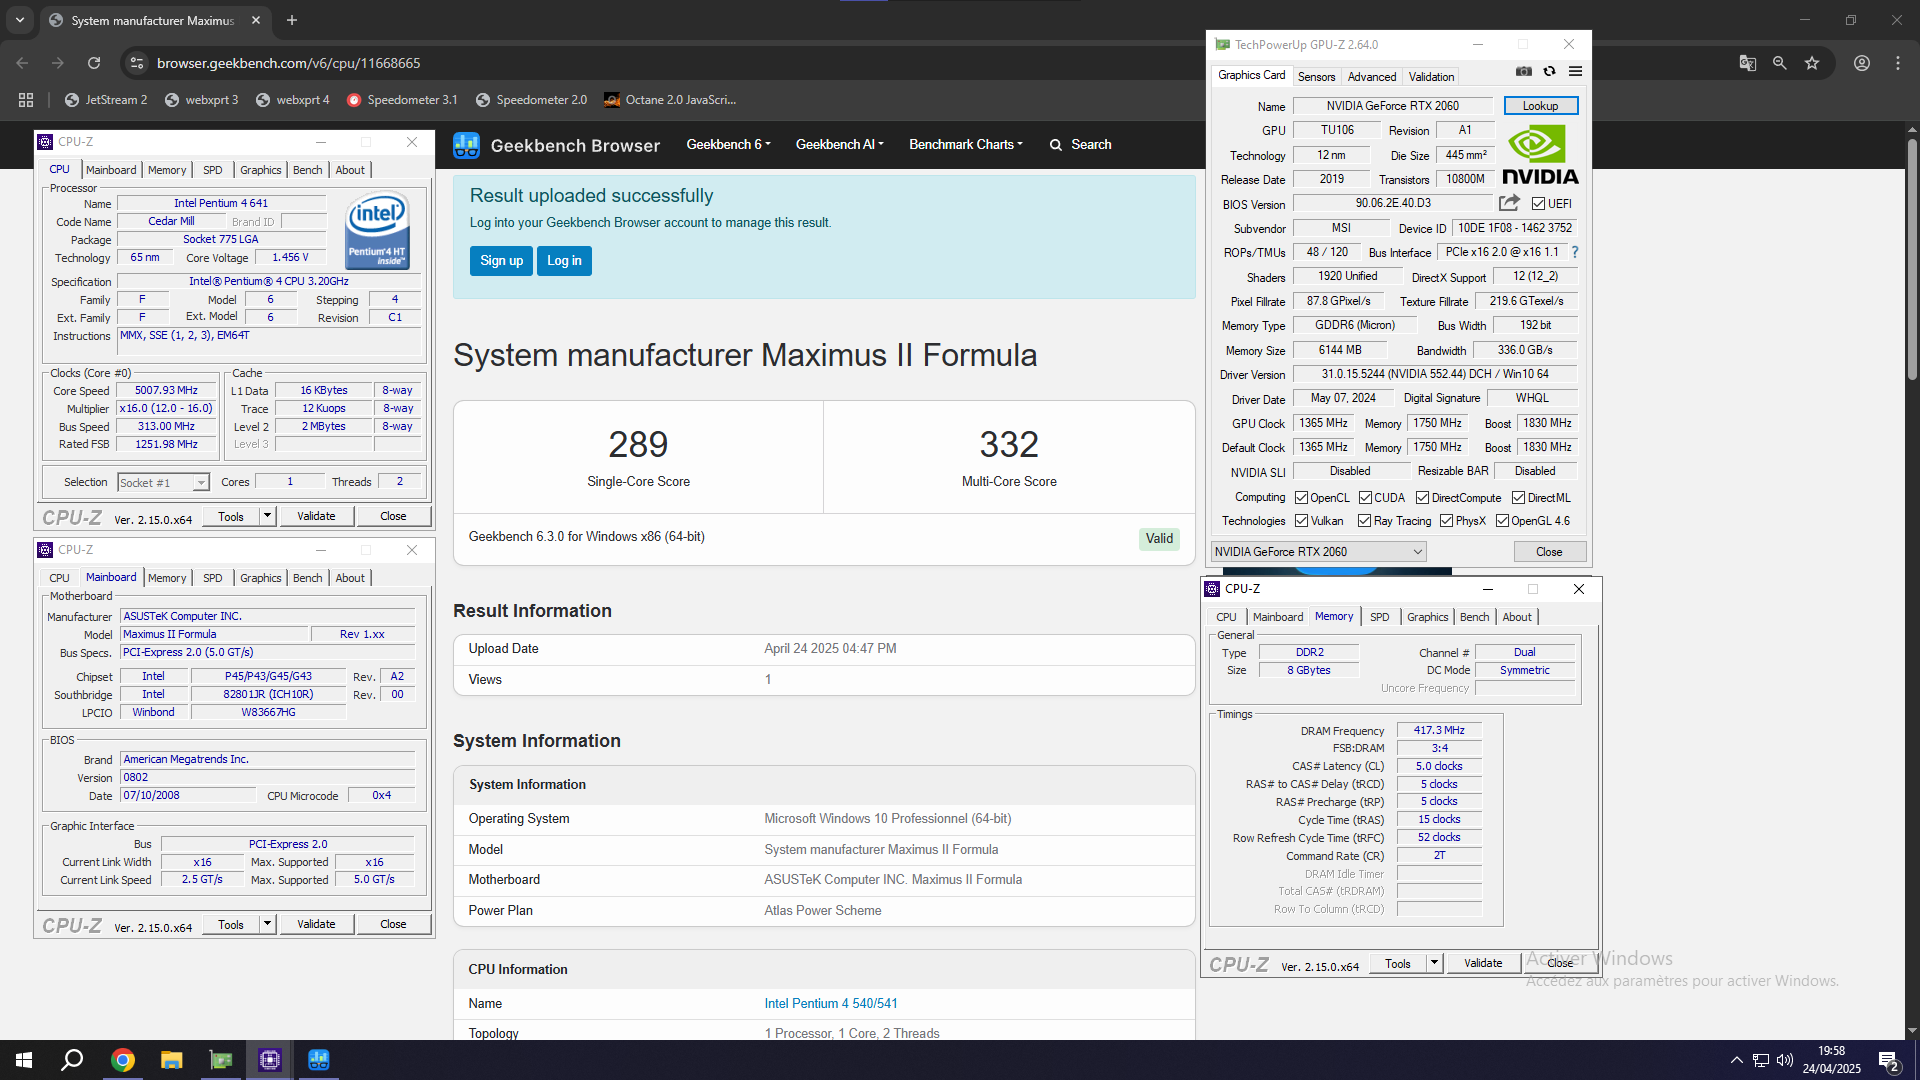
Task: Open JetStream 2 bookmark
Action: [106, 100]
